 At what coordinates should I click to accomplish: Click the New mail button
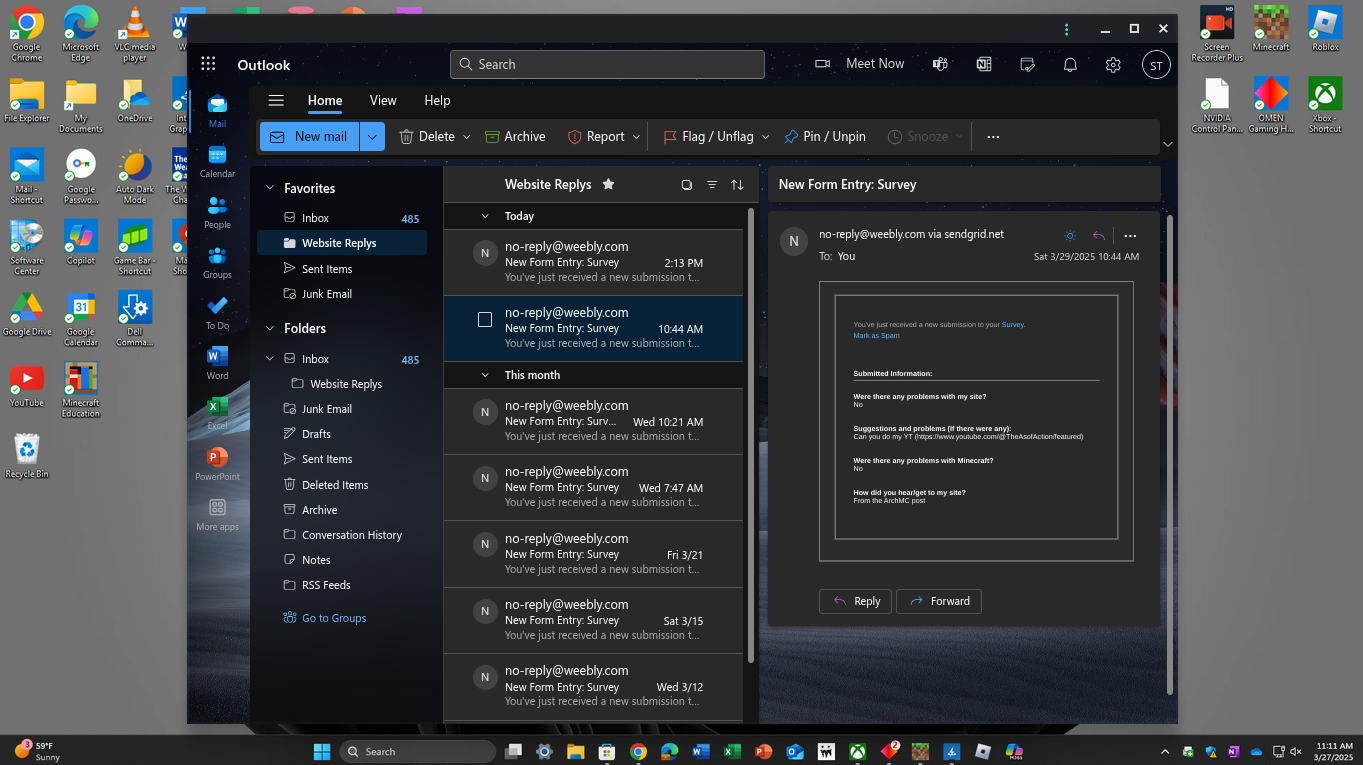pos(310,136)
